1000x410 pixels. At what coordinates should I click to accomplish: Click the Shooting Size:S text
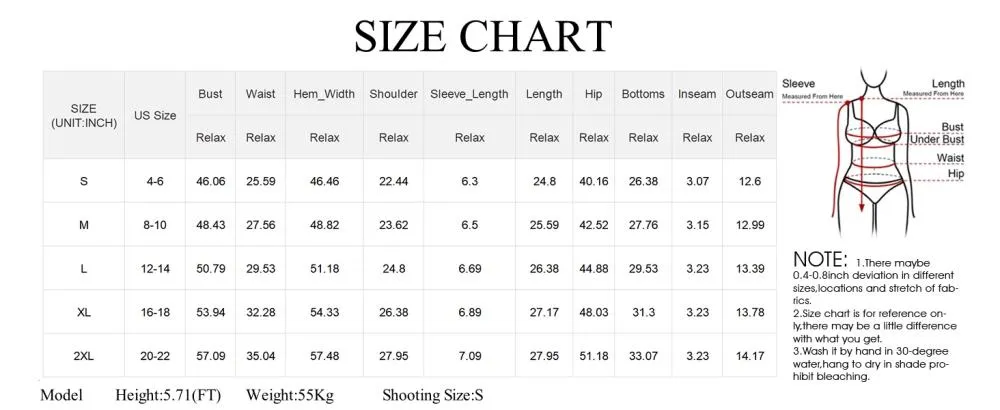tap(432, 395)
